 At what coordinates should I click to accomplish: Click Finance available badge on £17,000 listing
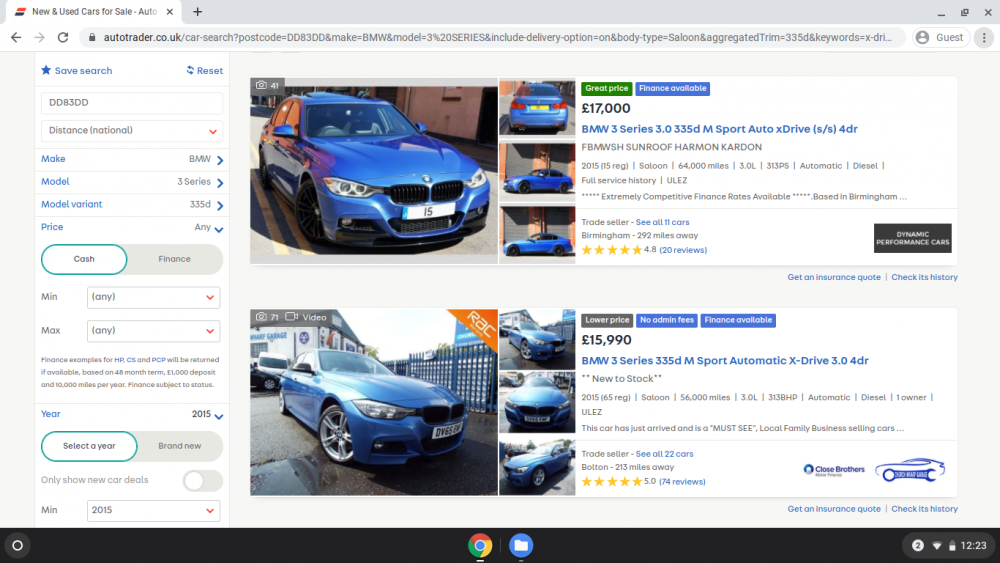coord(673,89)
